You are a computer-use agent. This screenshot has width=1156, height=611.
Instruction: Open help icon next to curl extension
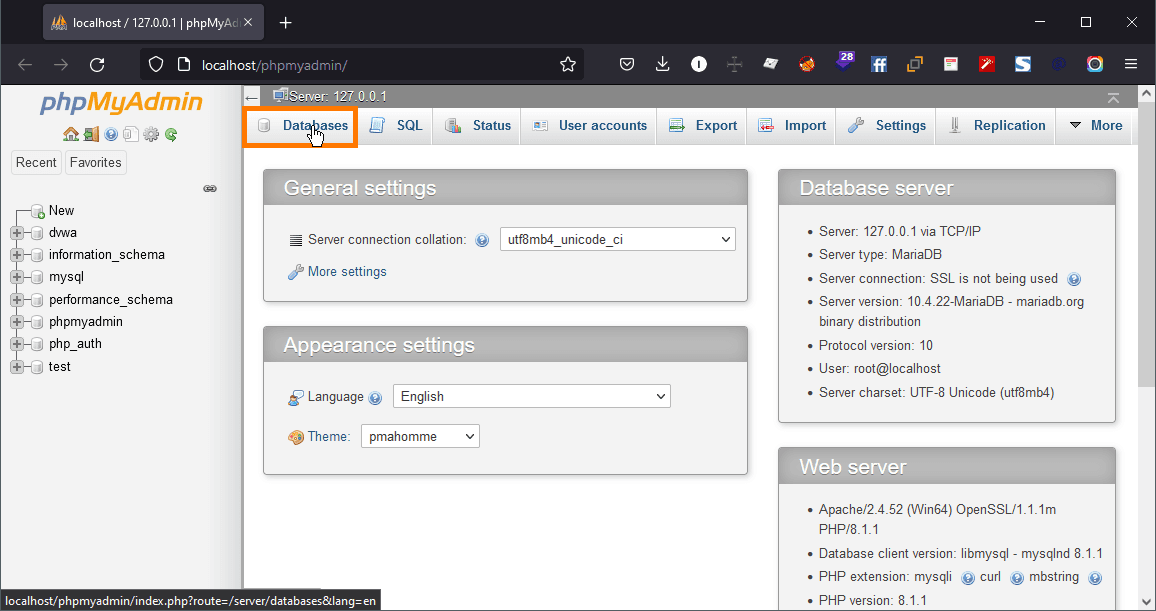pos(1017,578)
